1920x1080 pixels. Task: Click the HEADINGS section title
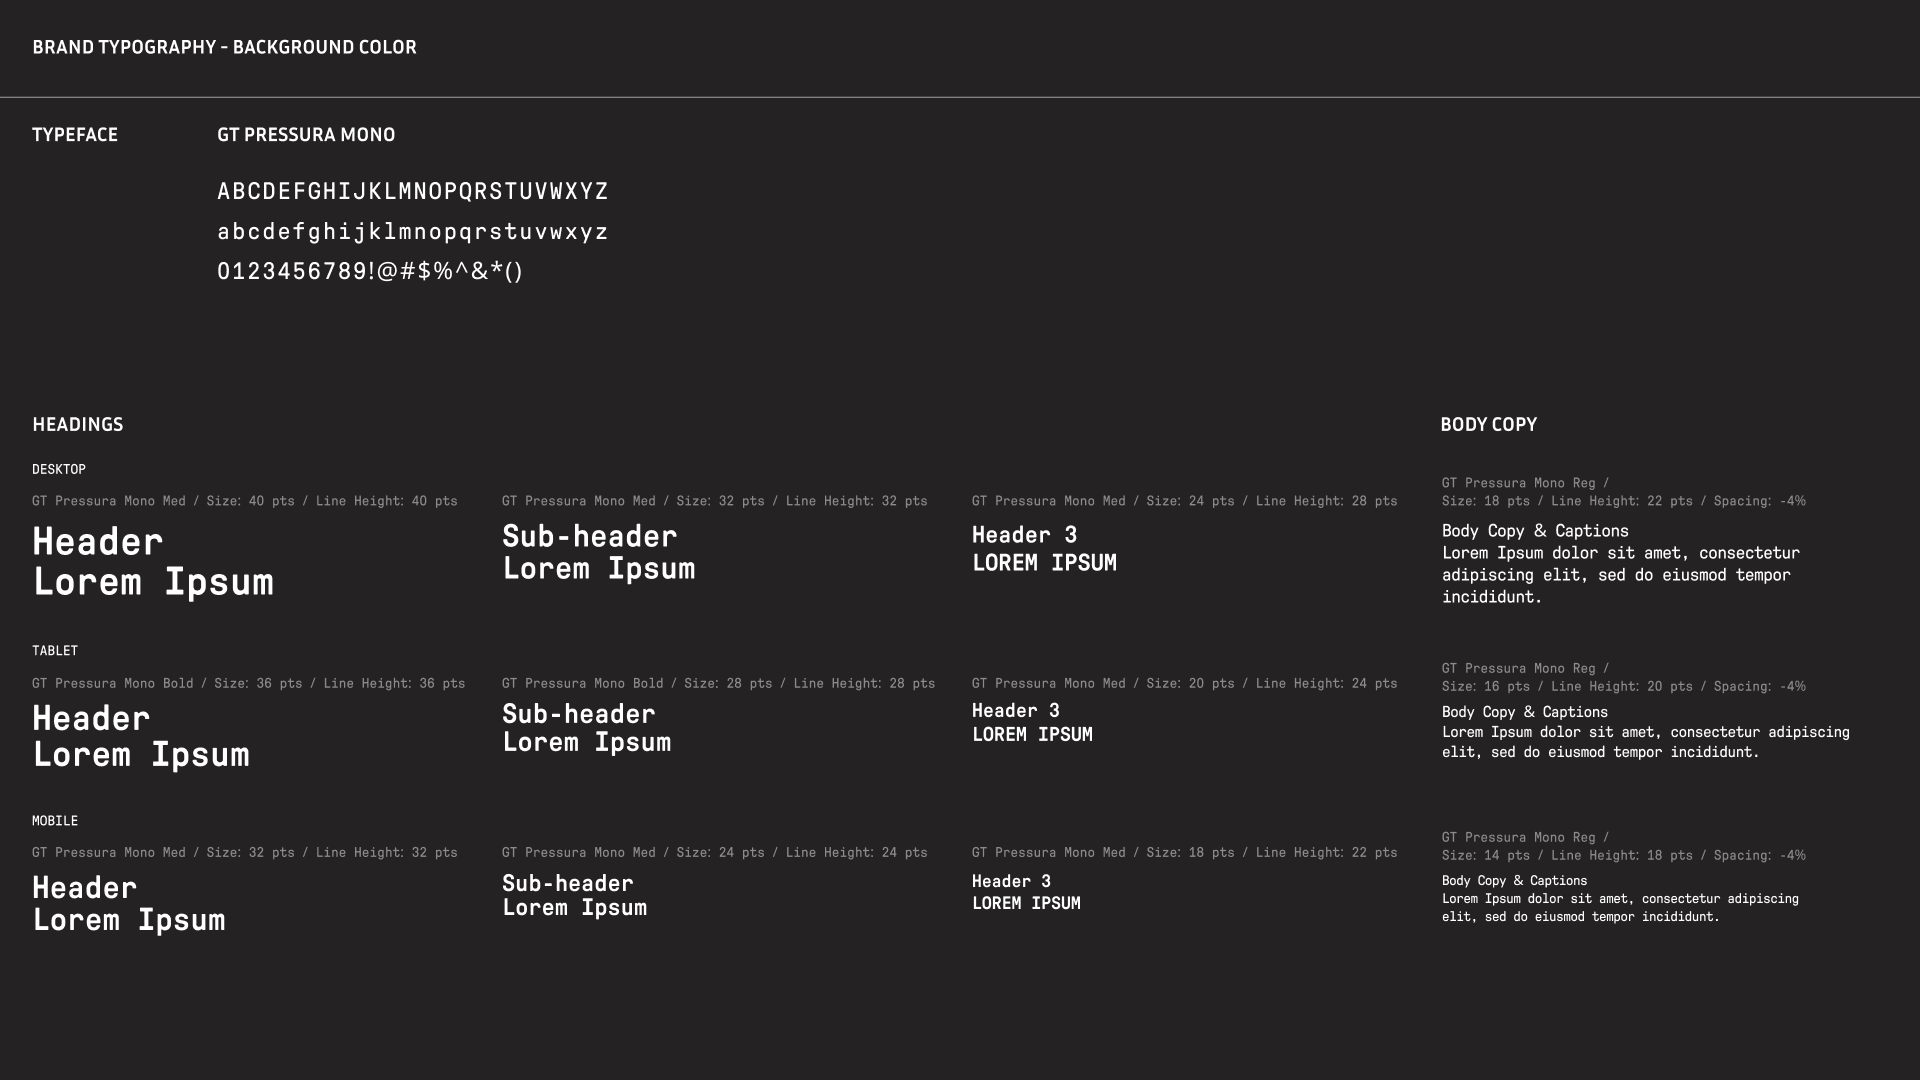[x=78, y=425]
